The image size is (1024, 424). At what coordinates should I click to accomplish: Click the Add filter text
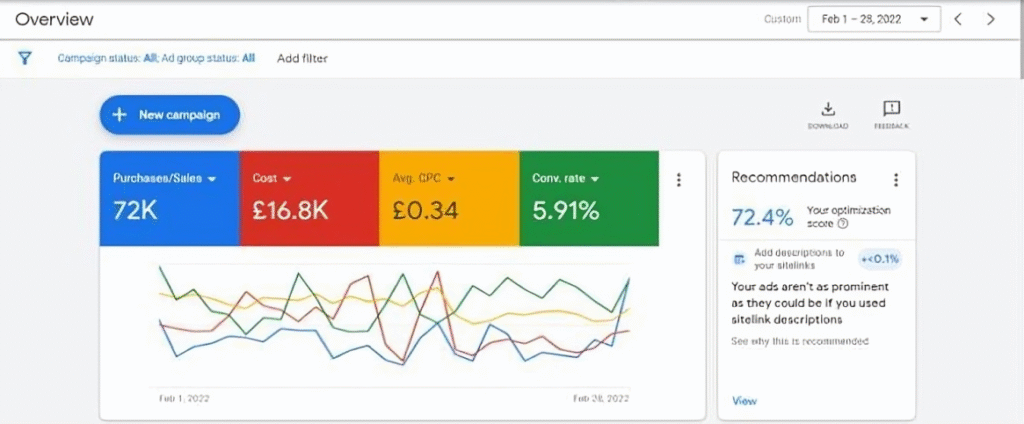pos(302,58)
